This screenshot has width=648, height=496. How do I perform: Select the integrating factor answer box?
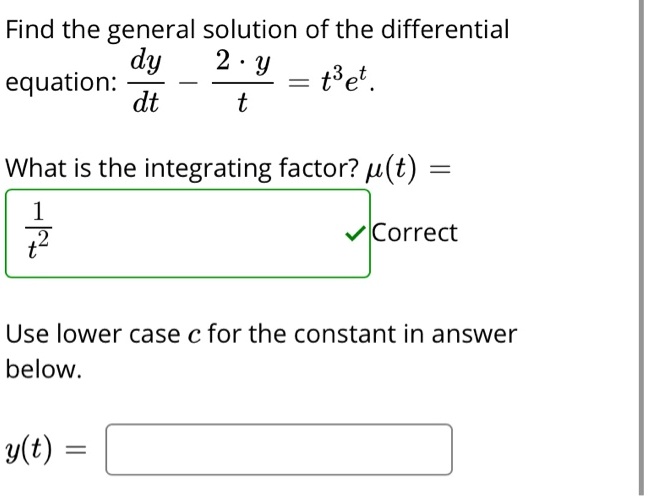[x=188, y=234]
